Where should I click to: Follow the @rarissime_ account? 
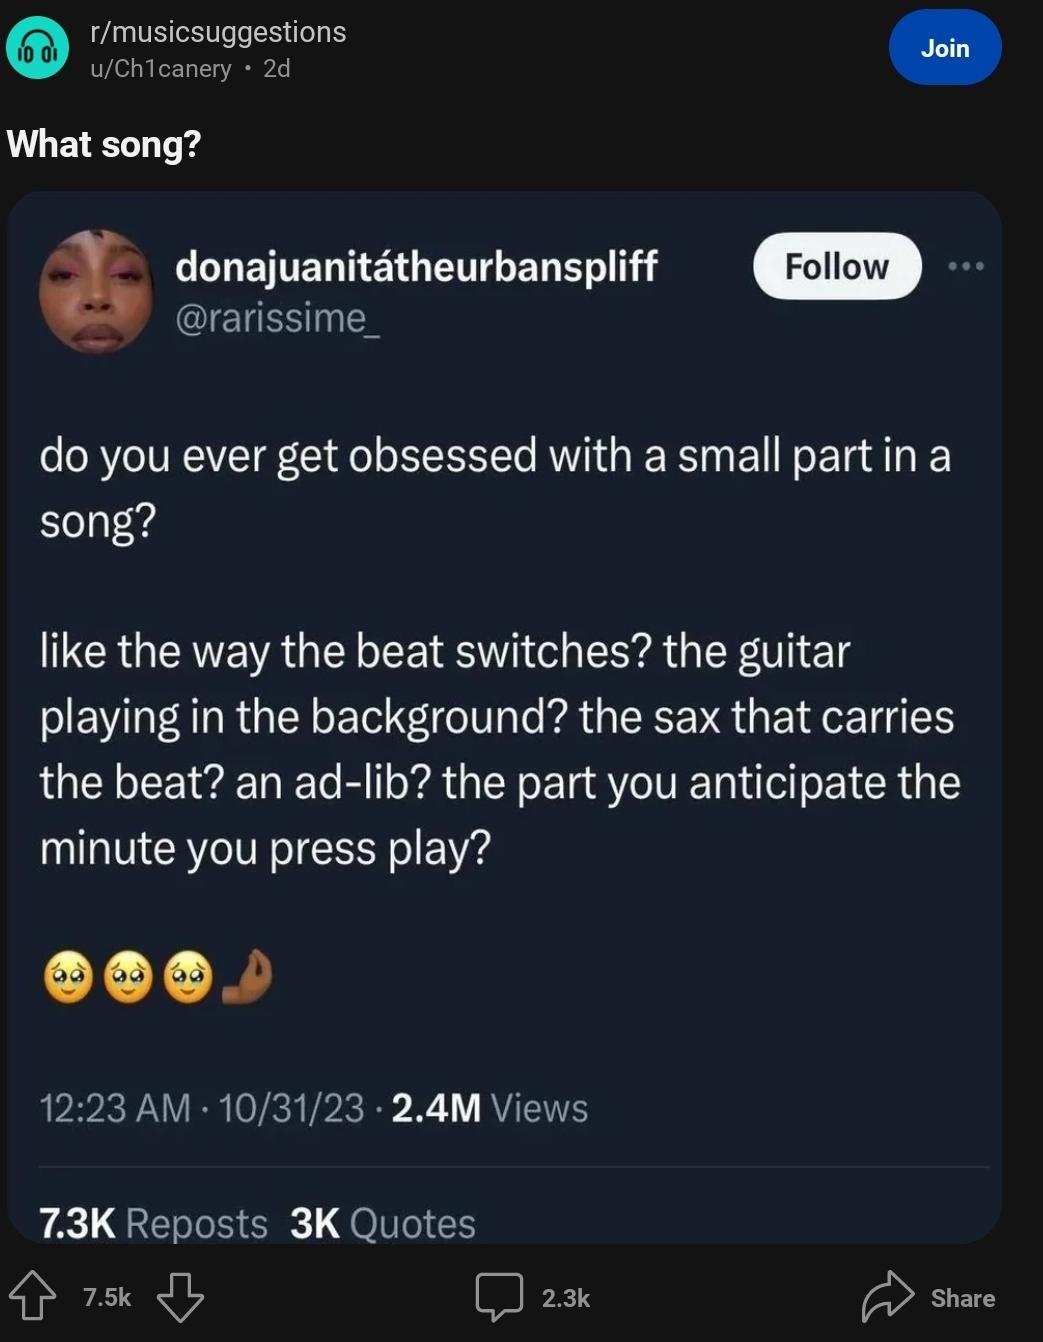pyautogui.click(x=836, y=266)
